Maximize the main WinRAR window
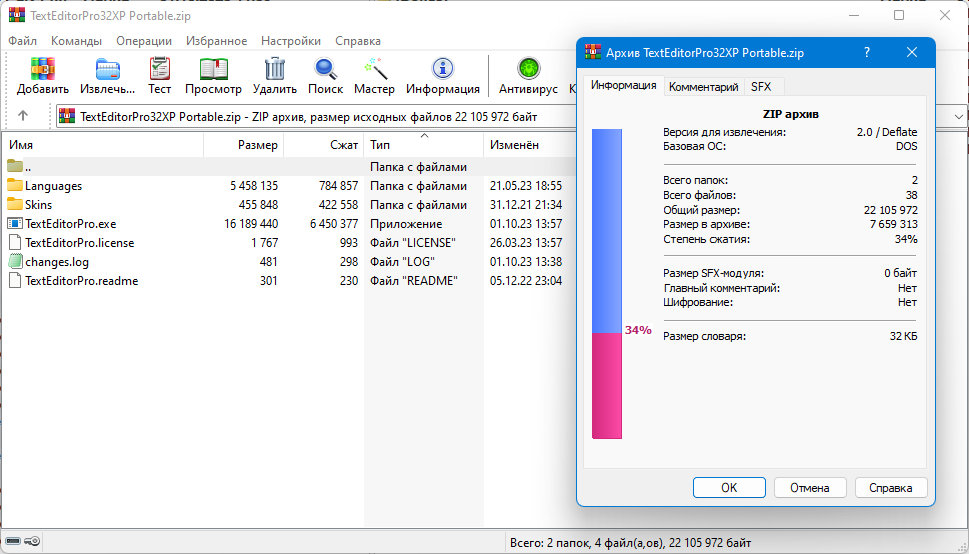The height and width of the screenshot is (554, 969). tap(899, 15)
